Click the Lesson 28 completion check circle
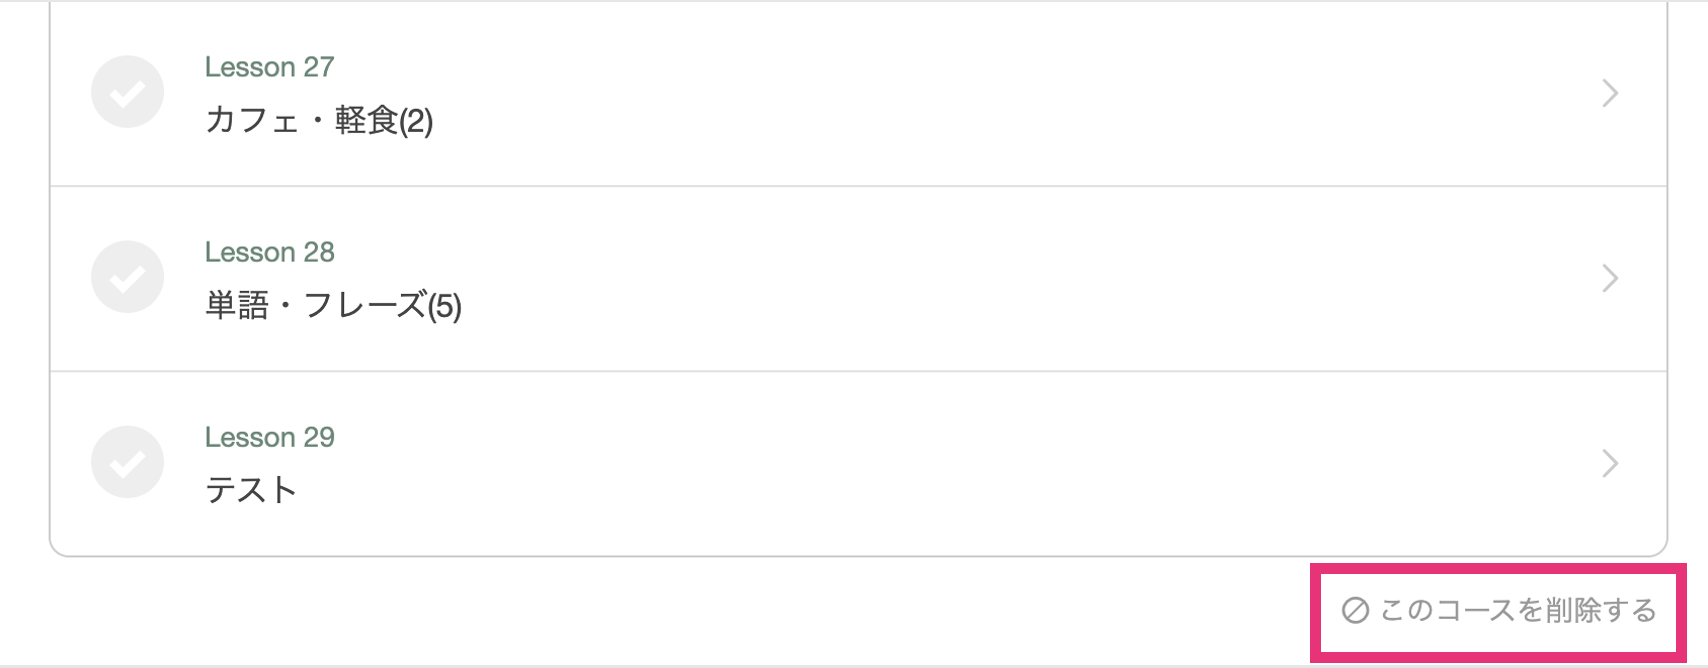The width and height of the screenshot is (1708, 668). click(127, 277)
